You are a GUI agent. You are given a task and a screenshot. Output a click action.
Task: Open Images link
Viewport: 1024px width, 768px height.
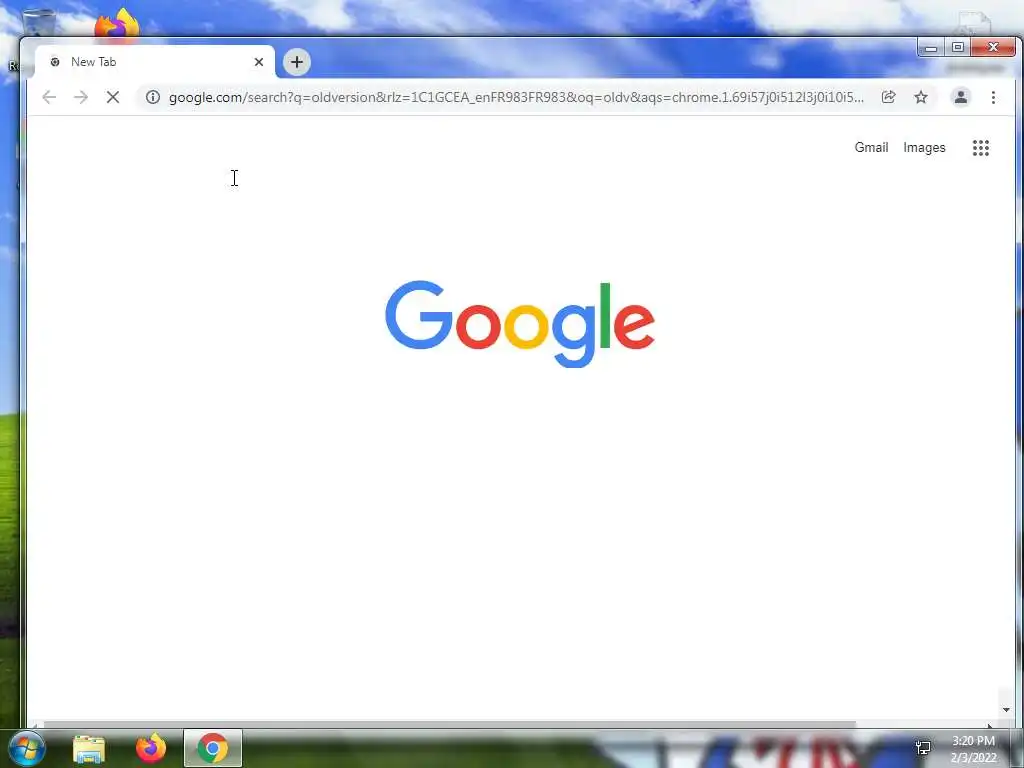coord(924,148)
